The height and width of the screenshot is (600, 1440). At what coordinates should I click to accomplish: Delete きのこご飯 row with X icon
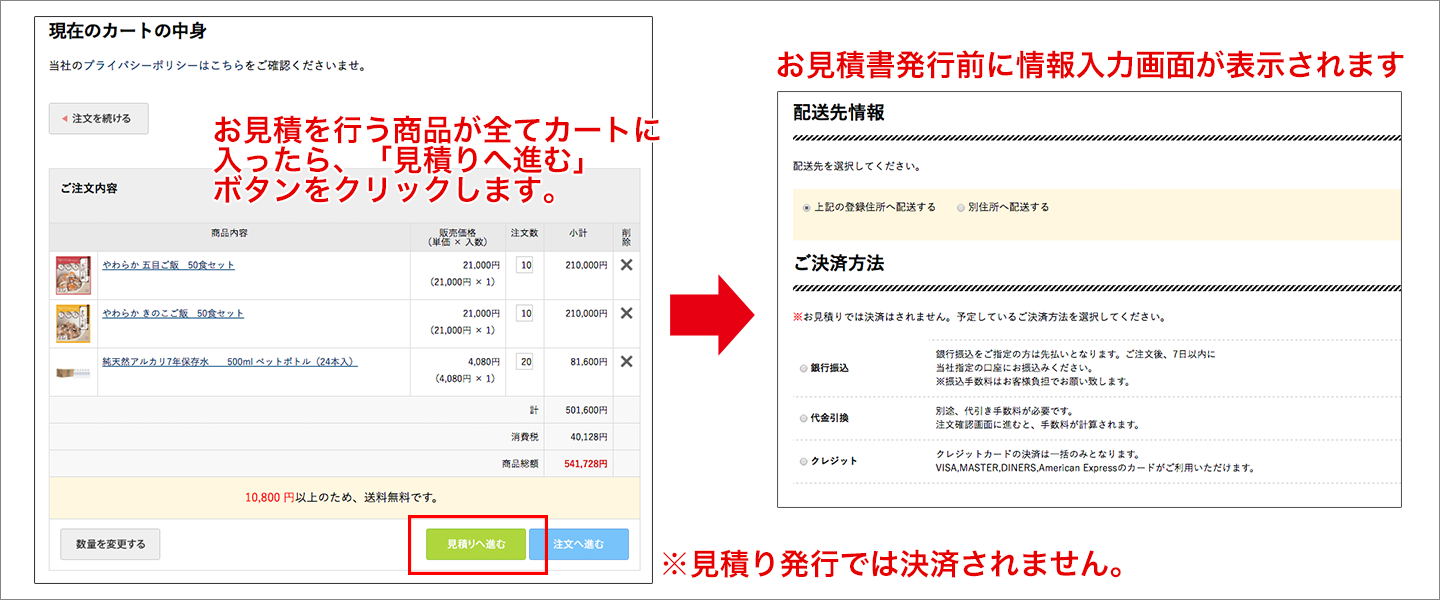627,313
